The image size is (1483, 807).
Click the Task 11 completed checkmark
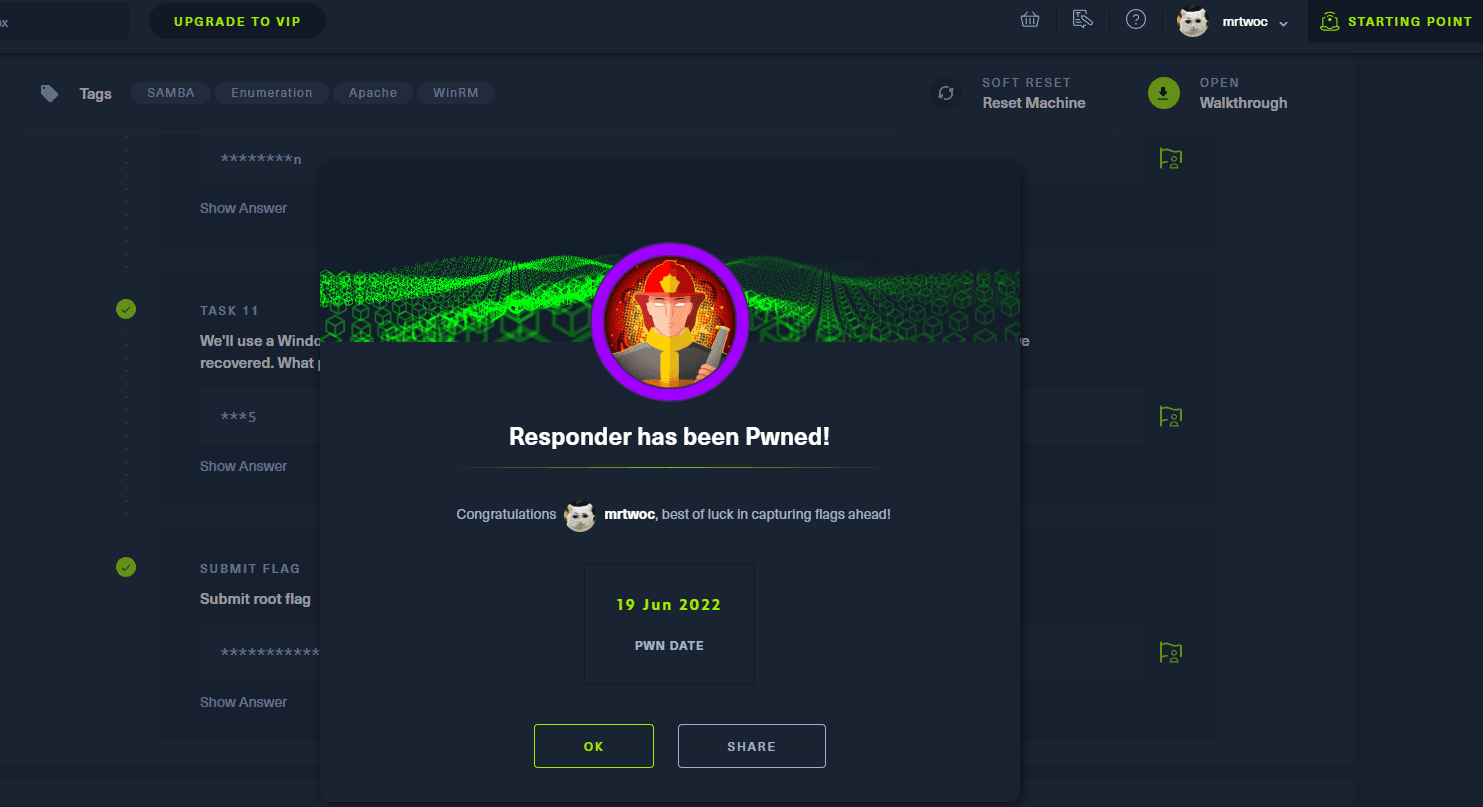[125, 309]
